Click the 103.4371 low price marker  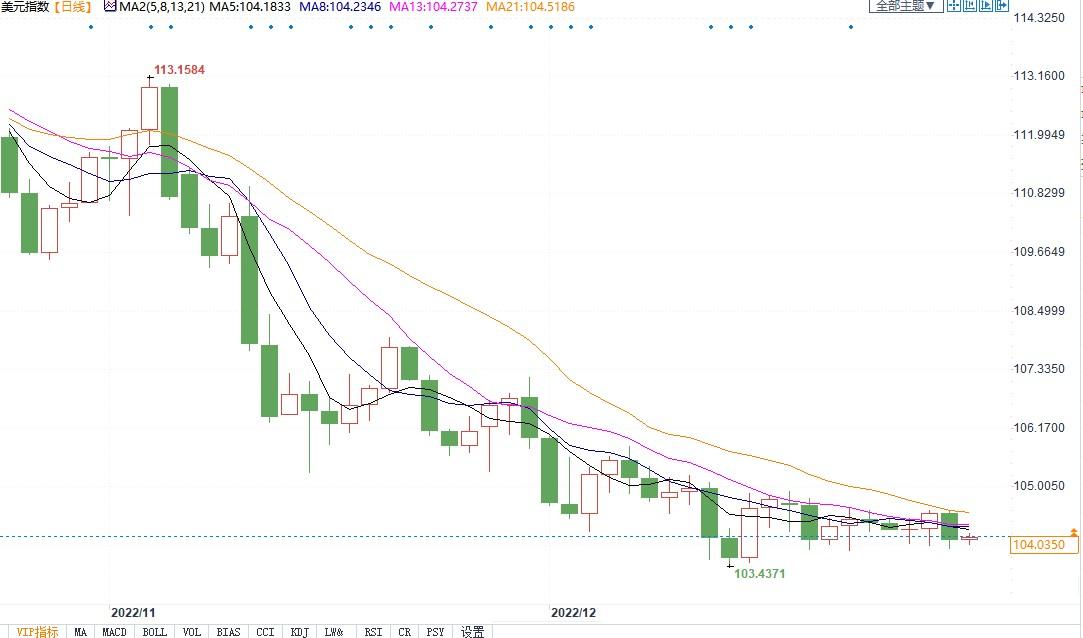coord(759,574)
